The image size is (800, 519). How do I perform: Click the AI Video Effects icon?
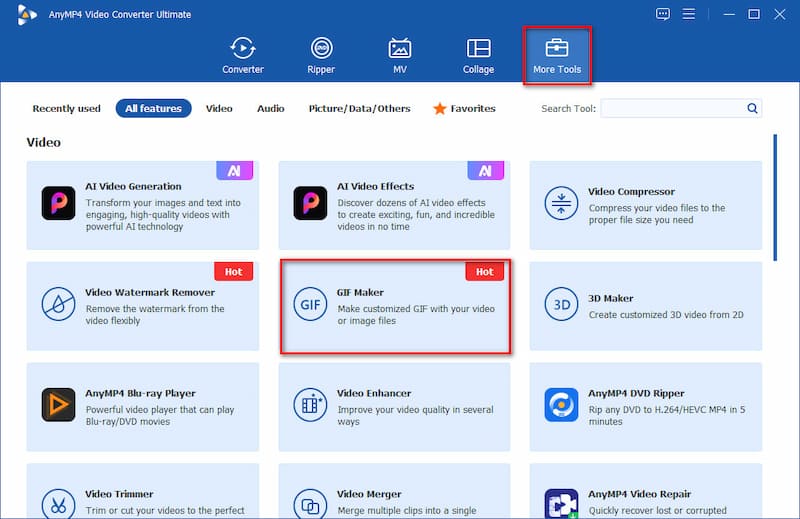tap(310, 203)
